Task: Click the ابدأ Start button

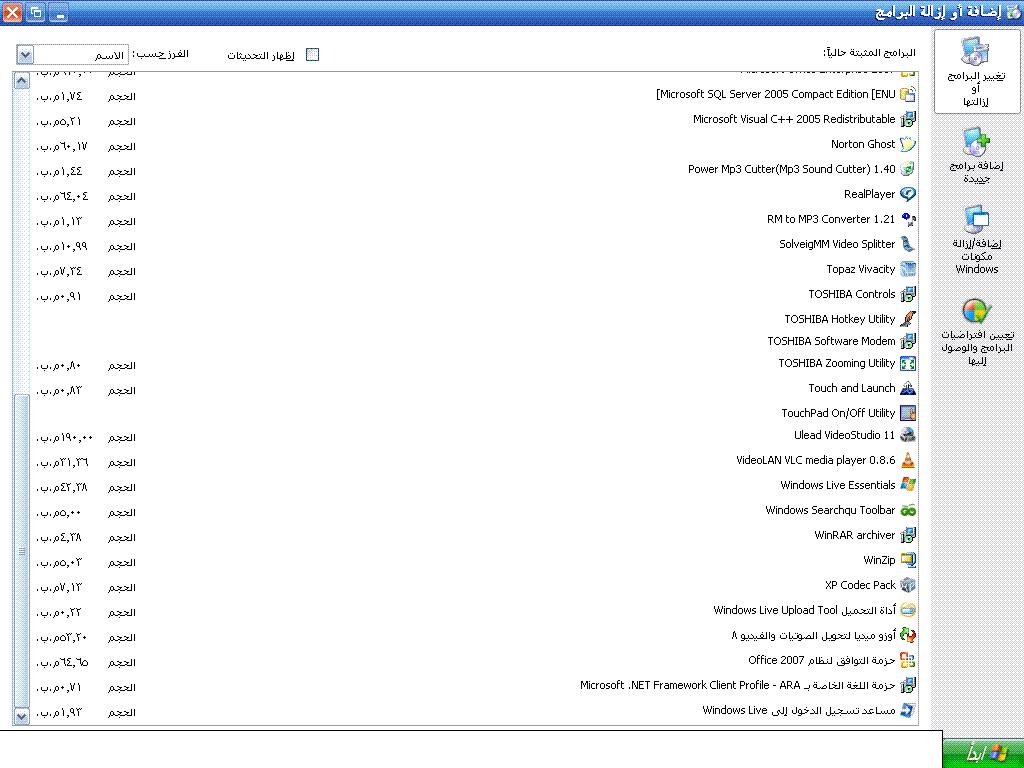Action: coord(983,753)
